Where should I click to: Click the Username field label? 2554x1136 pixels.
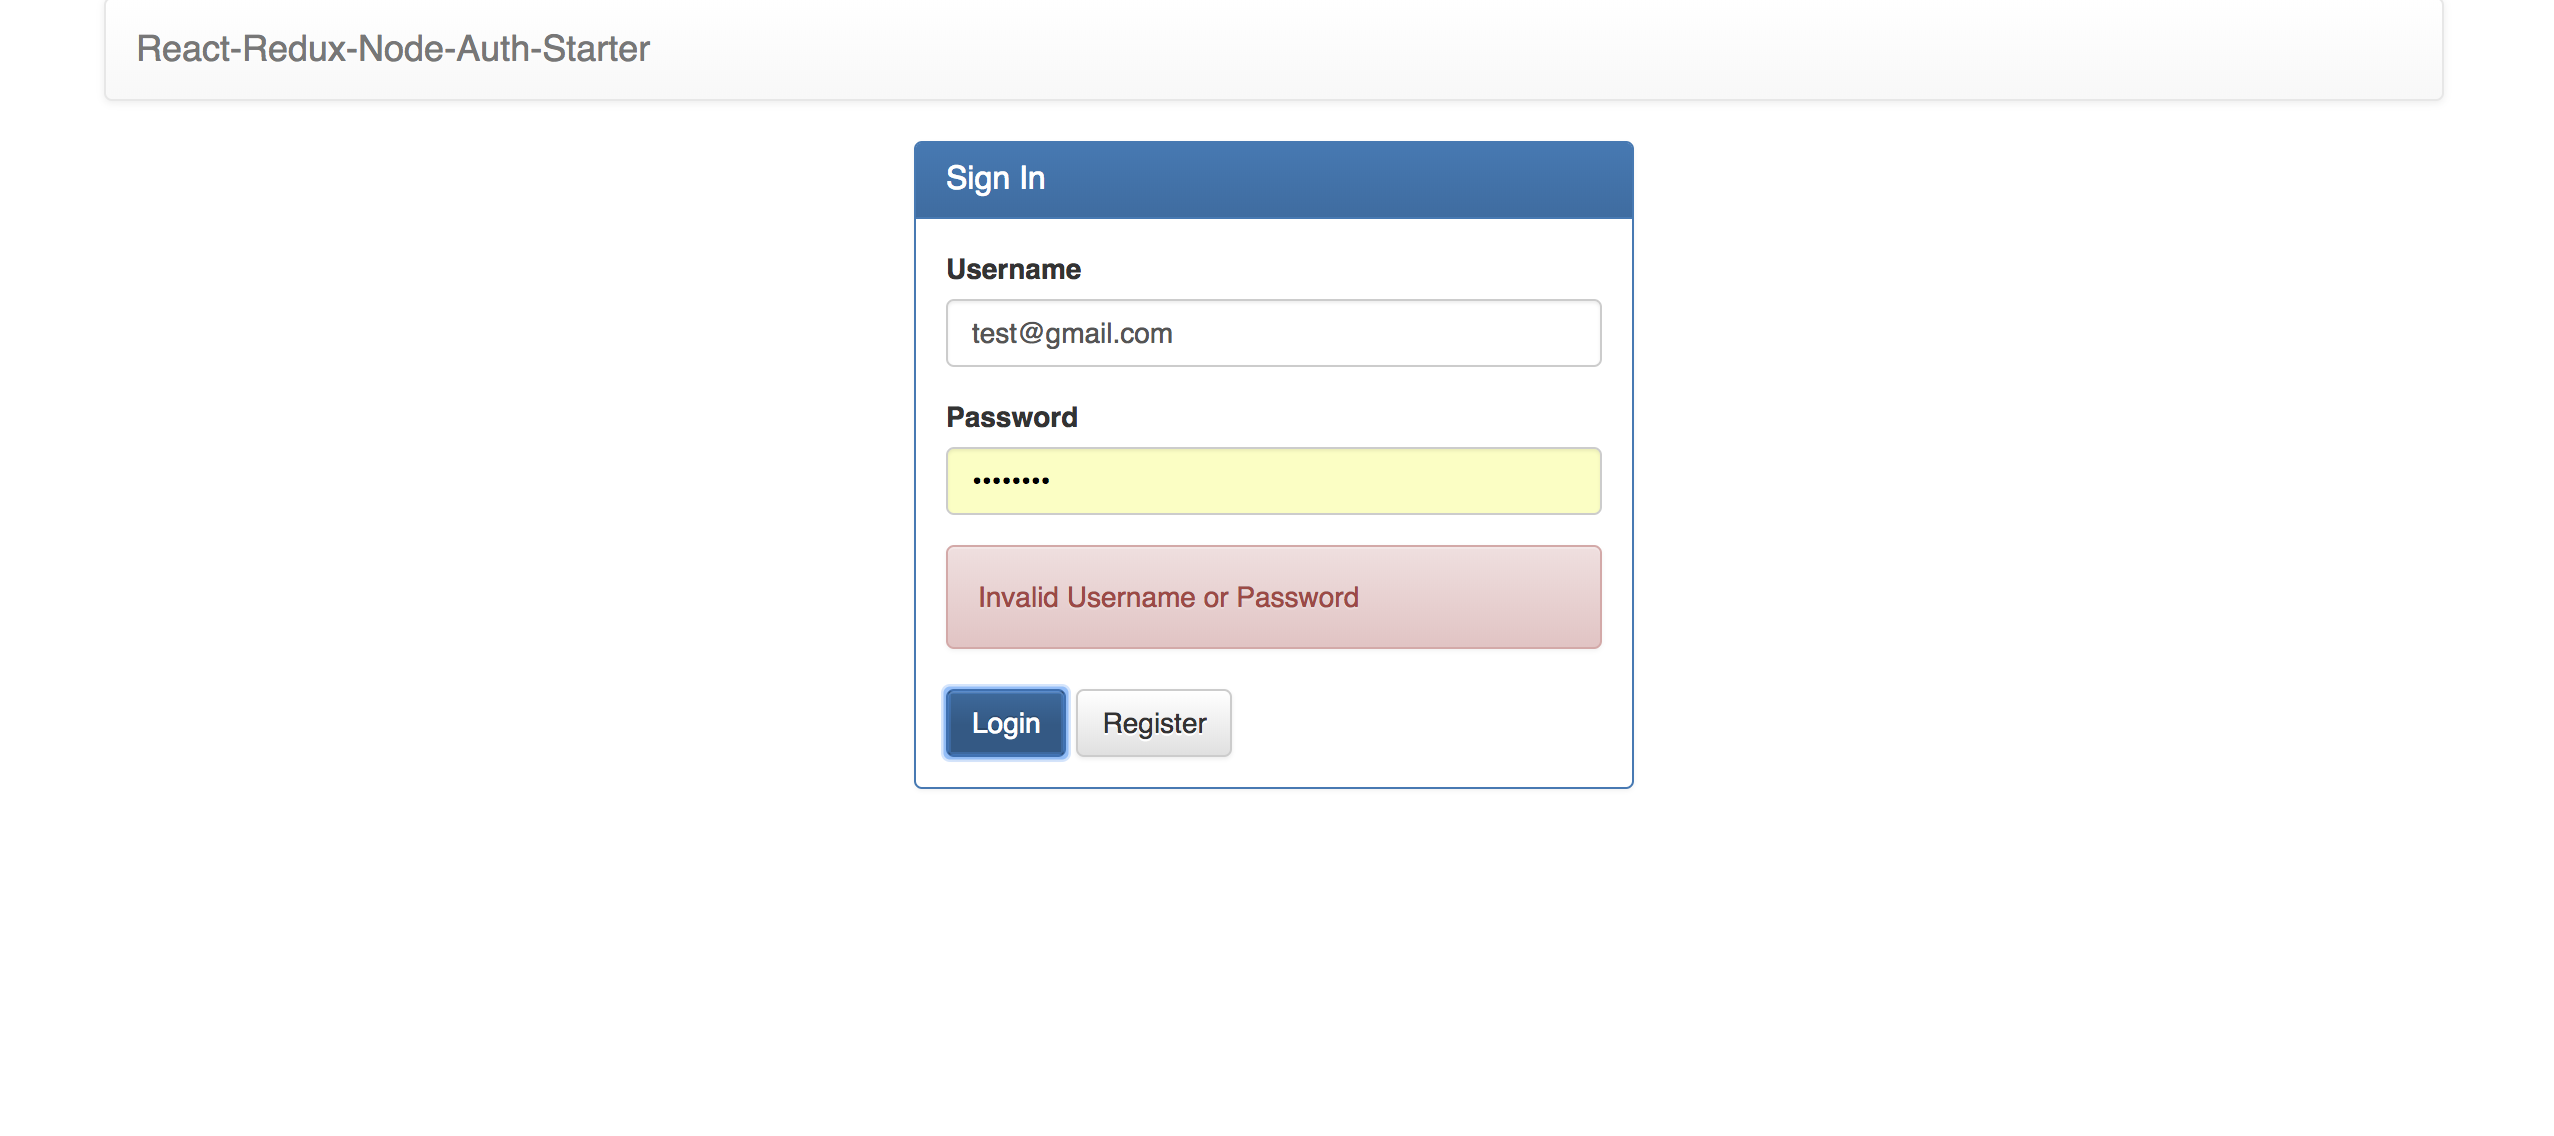click(x=1013, y=269)
